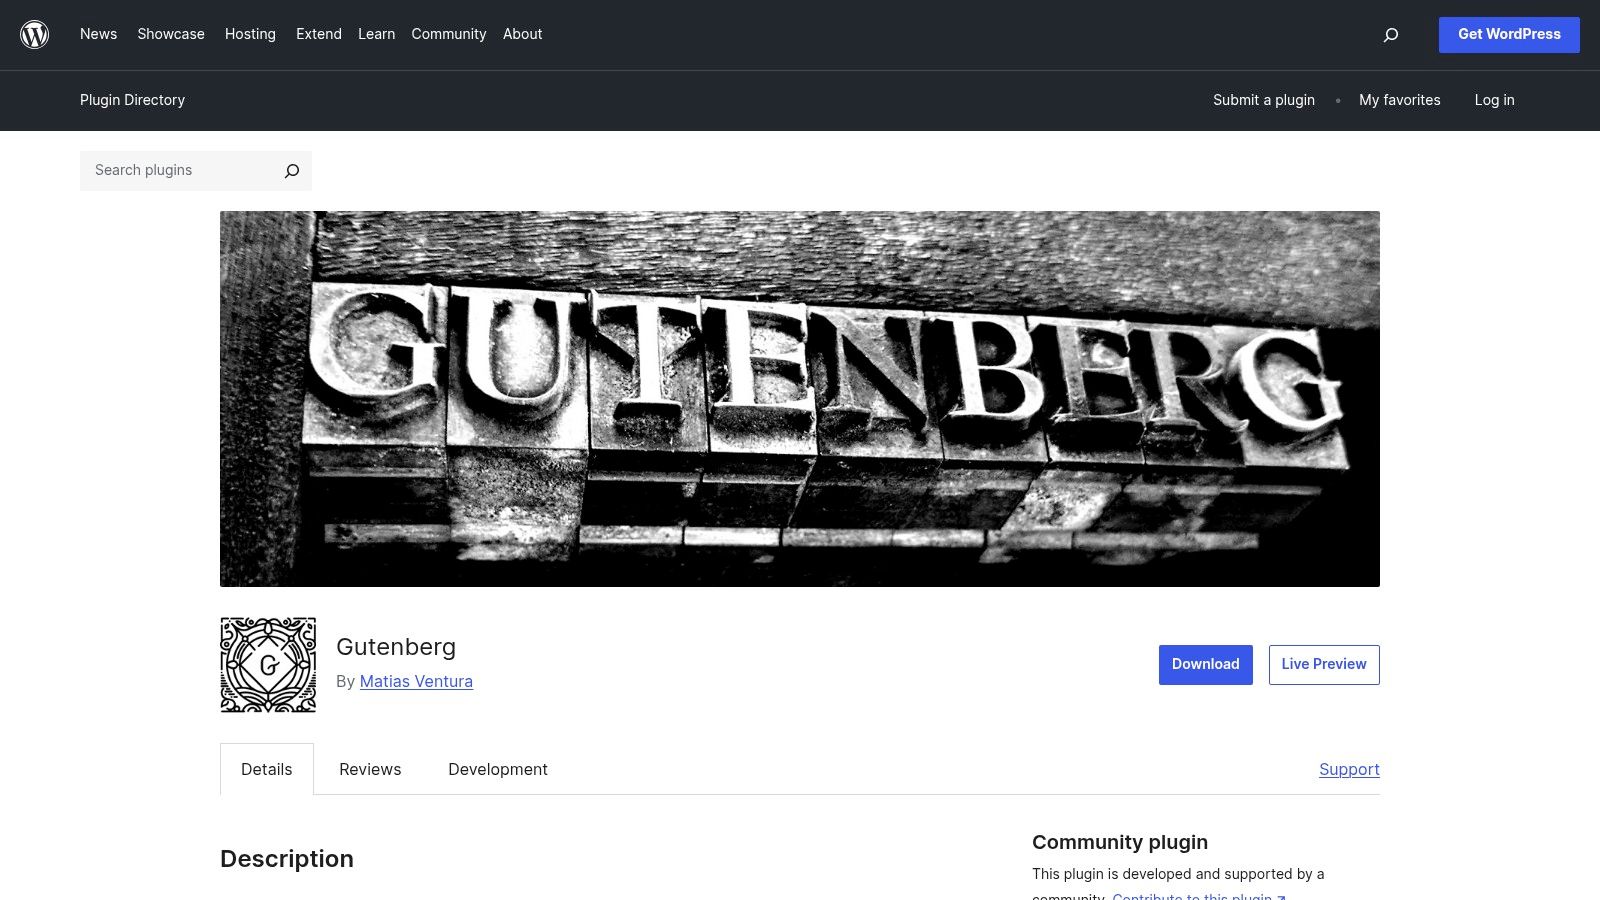Select the Learn menu item

tap(377, 34)
